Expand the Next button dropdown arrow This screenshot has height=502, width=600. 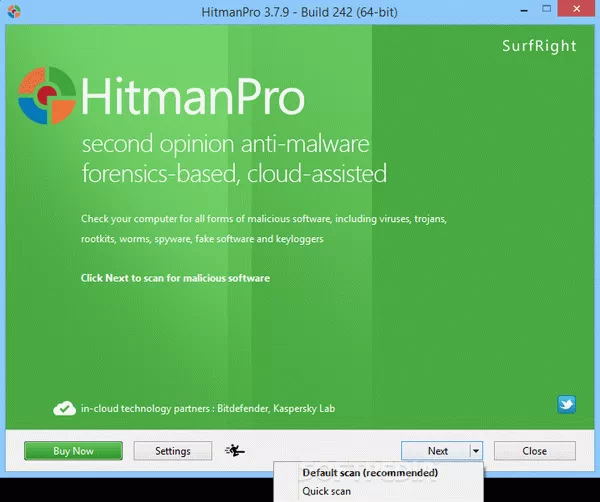tap(476, 451)
